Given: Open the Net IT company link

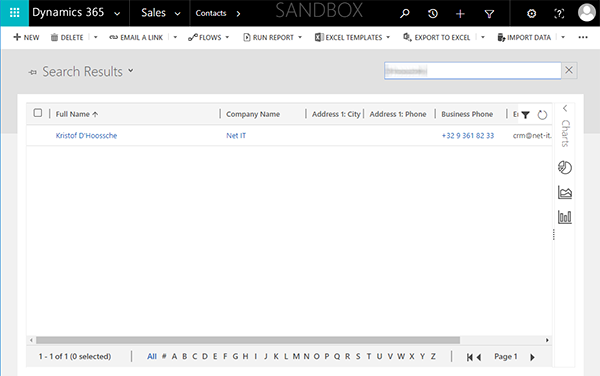Looking at the screenshot, I should 236,135.
